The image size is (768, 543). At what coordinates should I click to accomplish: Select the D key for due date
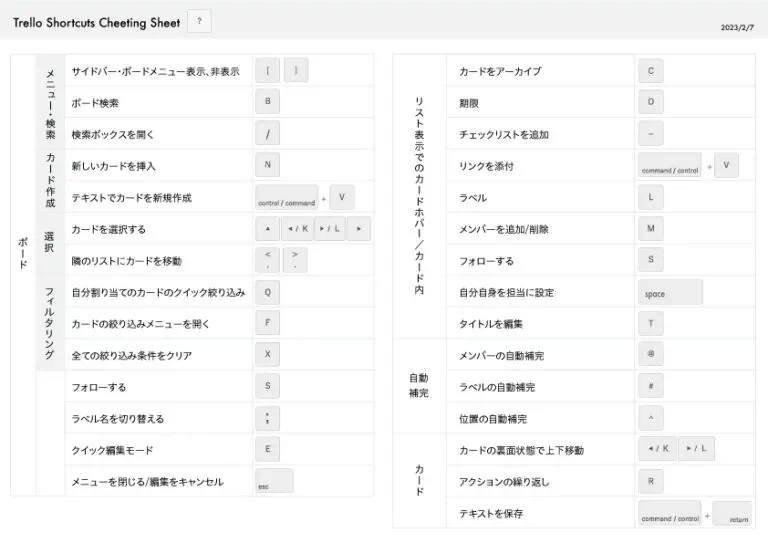click(x=650, y=102)
